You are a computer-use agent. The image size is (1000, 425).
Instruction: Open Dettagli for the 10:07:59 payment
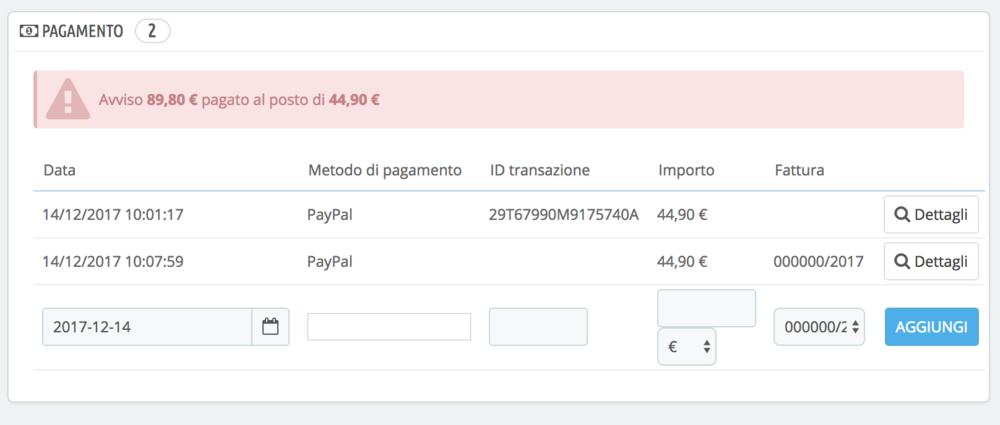(931, 261)
